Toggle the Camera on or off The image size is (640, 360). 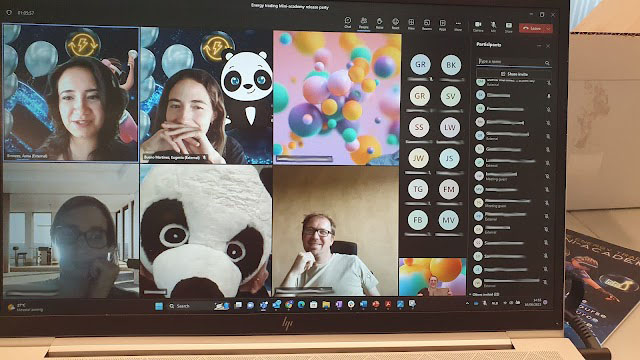click(x=478, y=27)
